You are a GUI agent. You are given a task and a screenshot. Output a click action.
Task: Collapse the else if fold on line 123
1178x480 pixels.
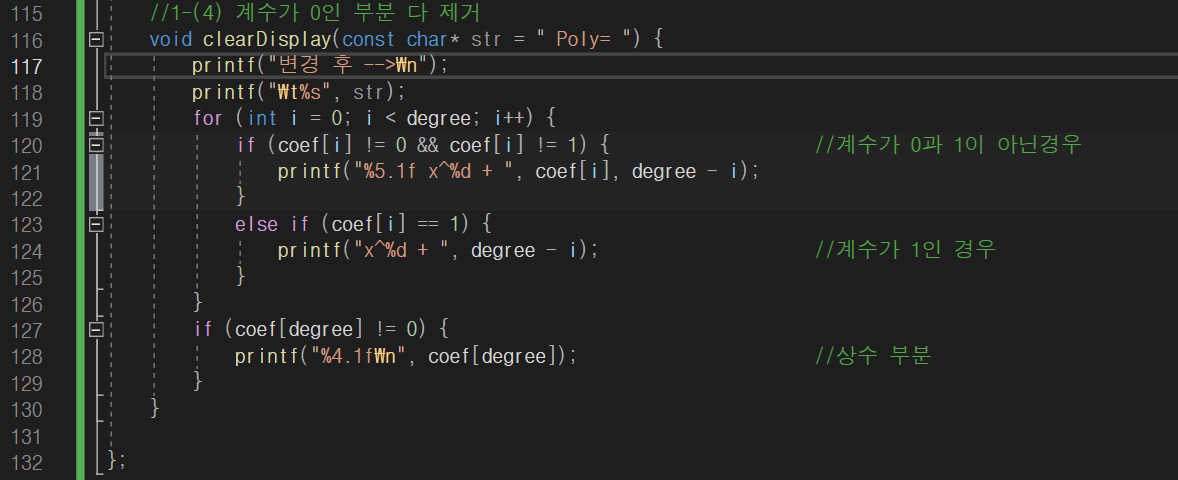tap(95, 224)
